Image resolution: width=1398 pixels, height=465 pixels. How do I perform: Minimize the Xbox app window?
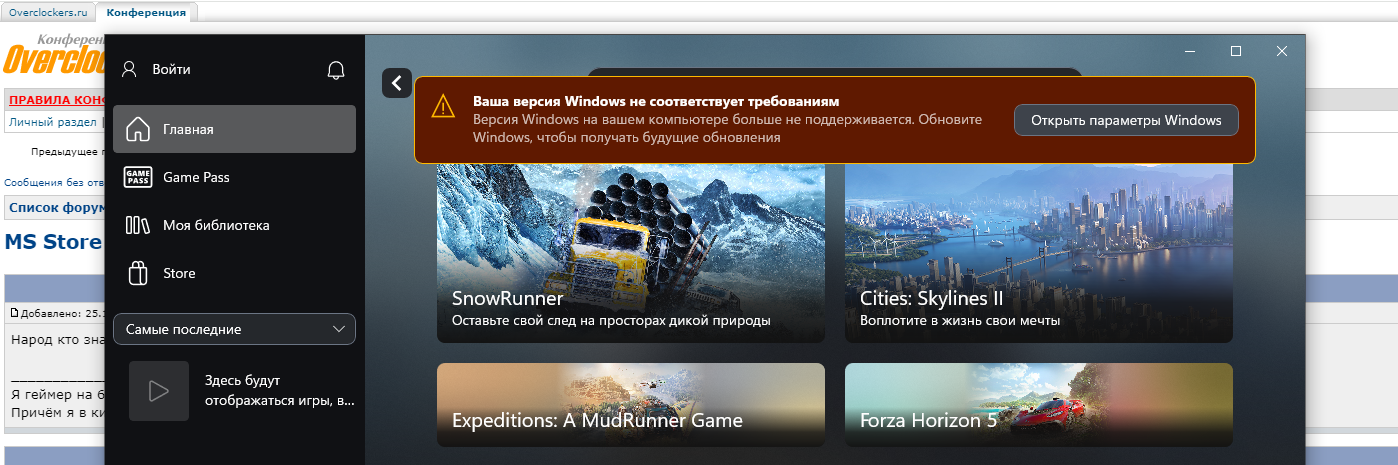(1190, 50)
